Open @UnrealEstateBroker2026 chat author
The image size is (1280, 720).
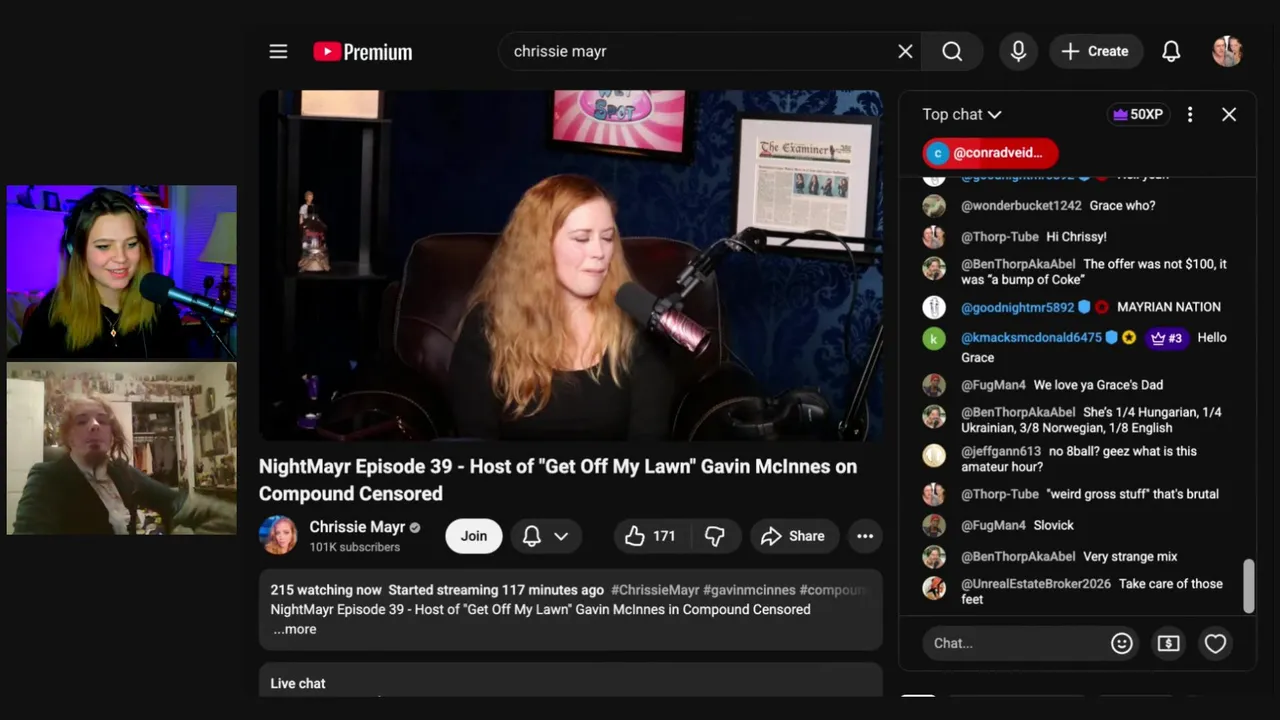click(x=1036, y=584)
